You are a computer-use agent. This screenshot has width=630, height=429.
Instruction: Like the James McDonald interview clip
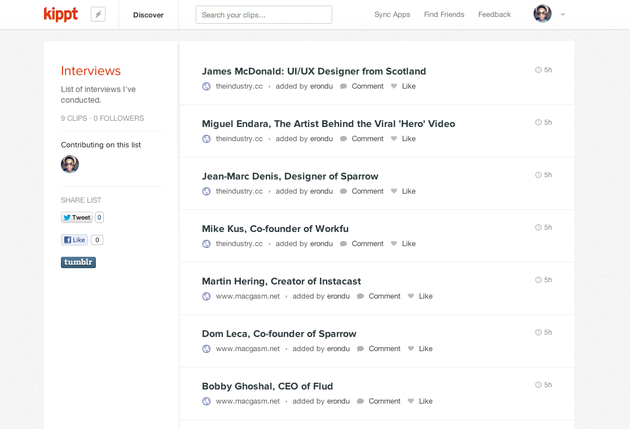pos(403,87)
